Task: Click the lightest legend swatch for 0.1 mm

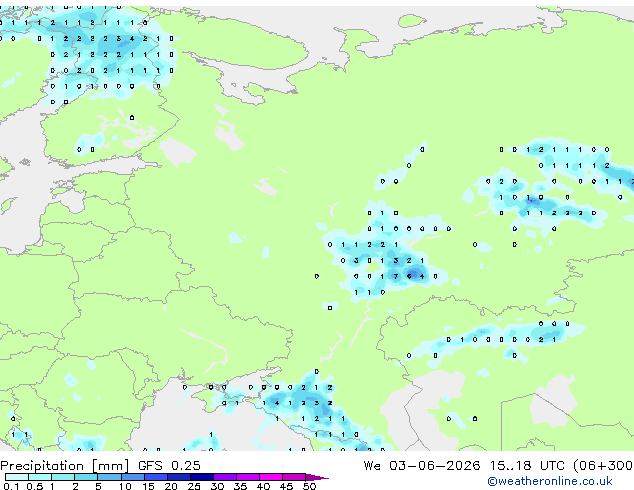Action: click(x=17, y=477)
